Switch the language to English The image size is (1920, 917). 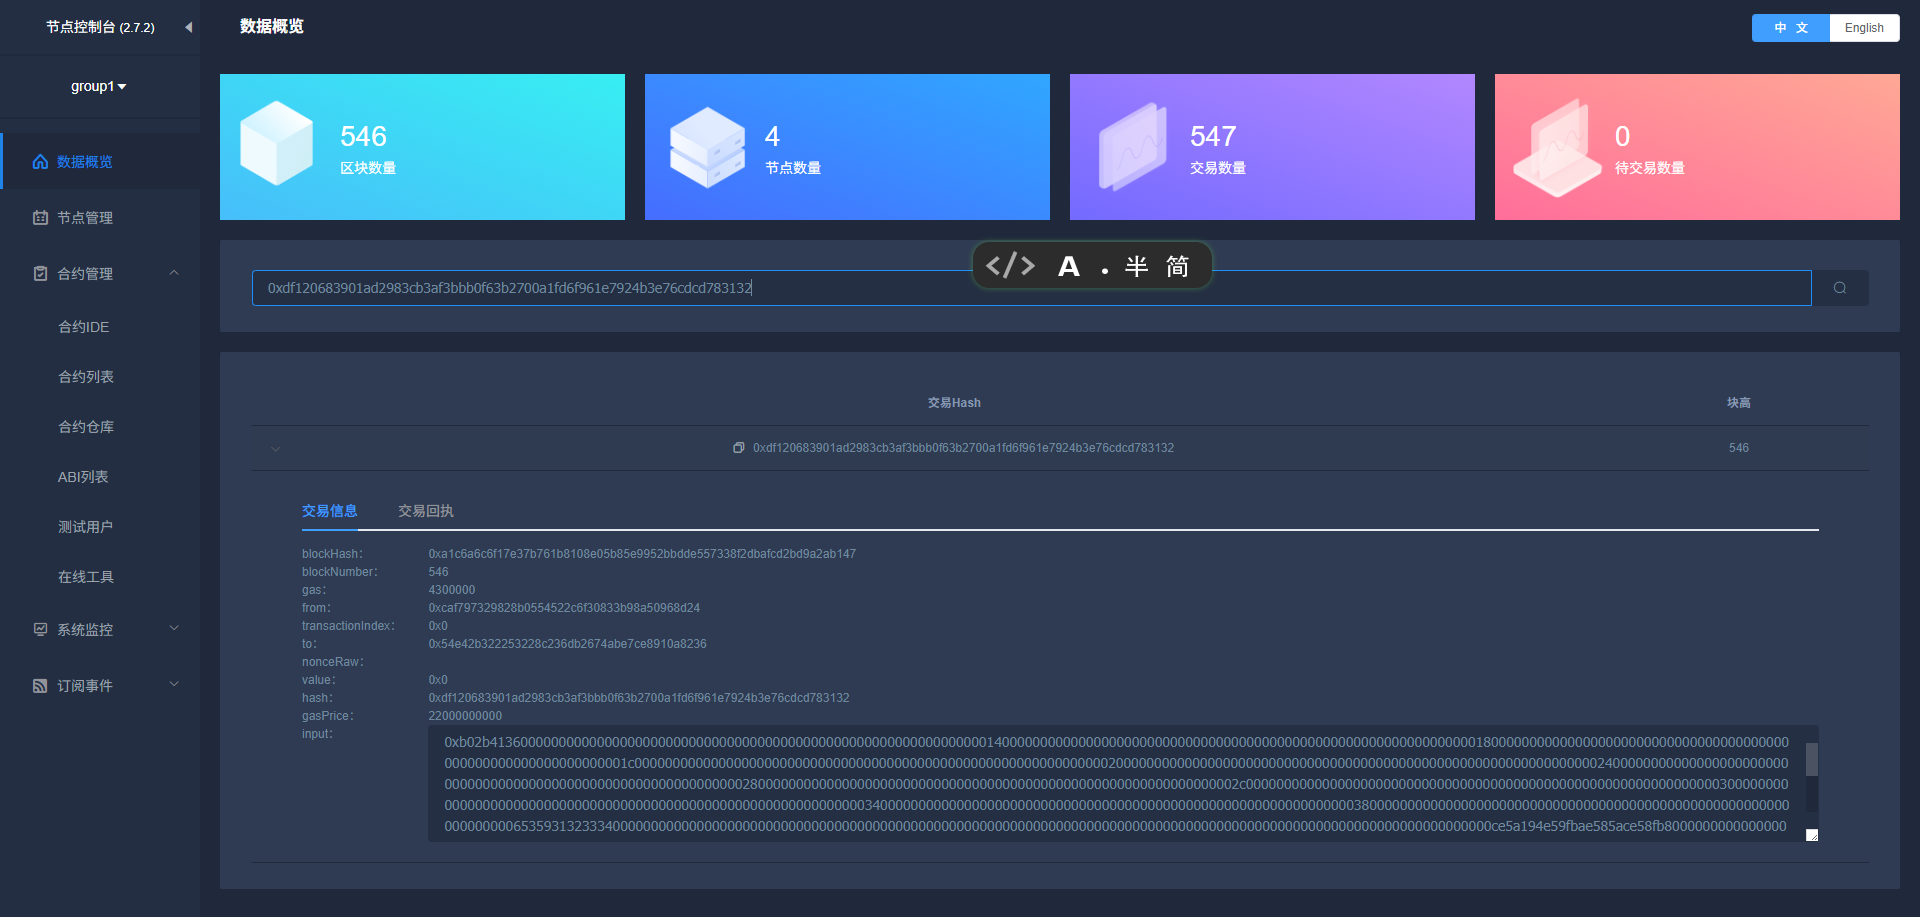1864,28
